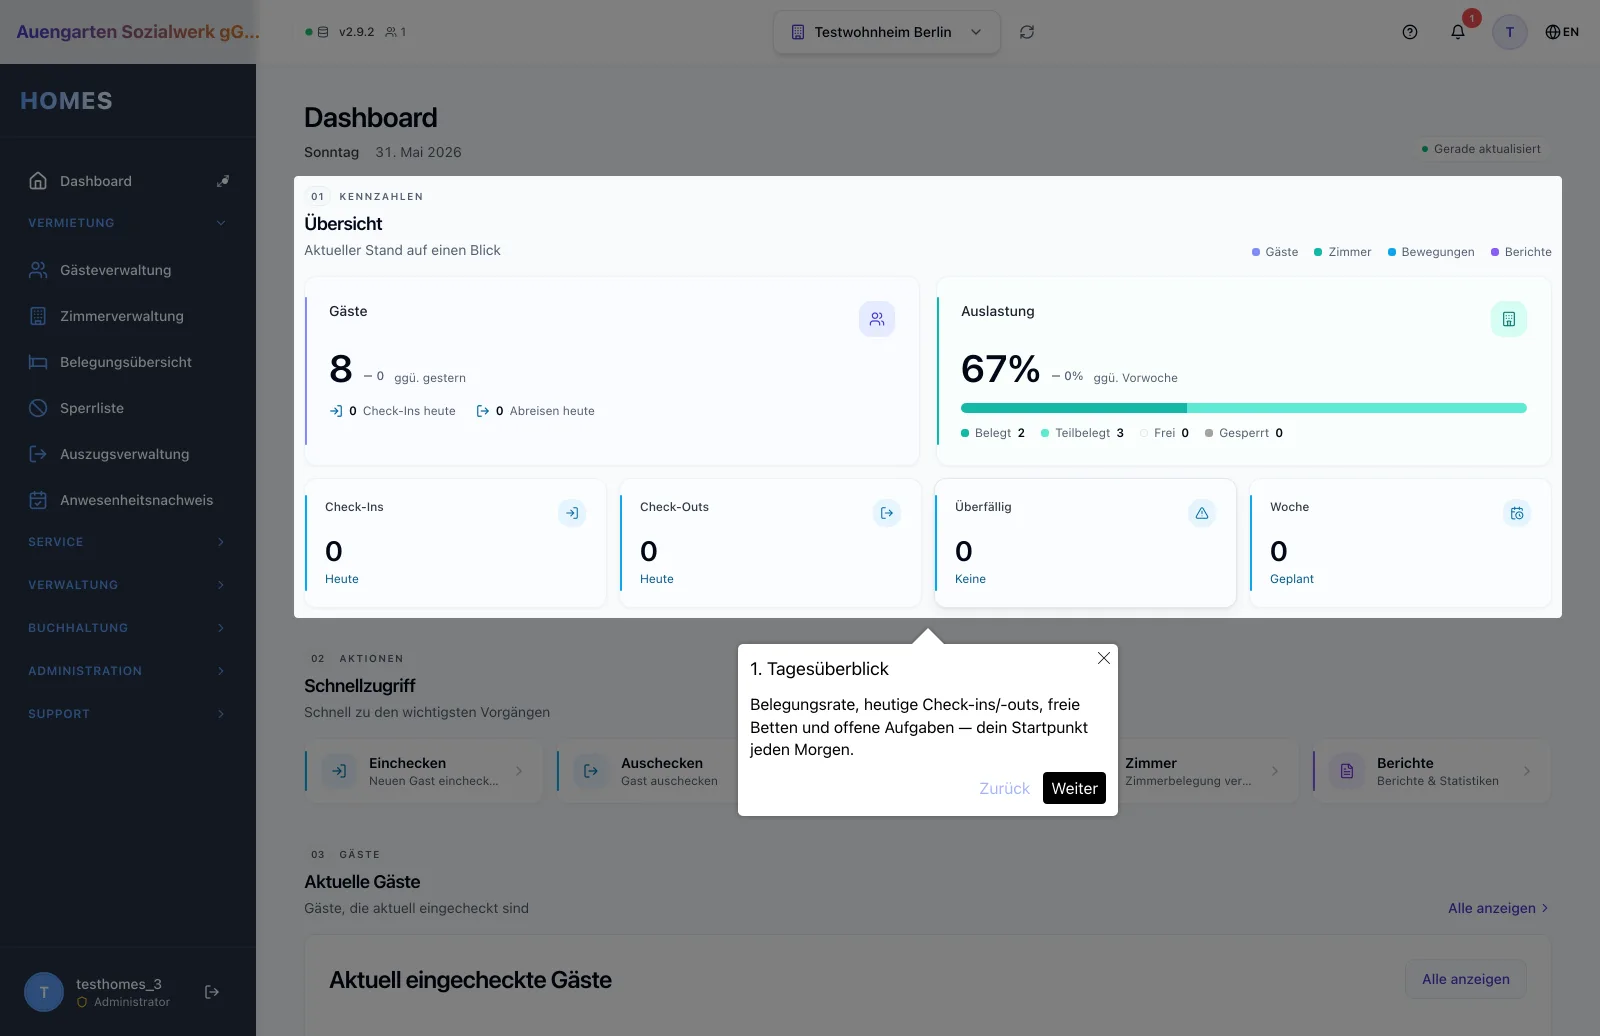Open the notifications bell
Screen dimensions: 1600x1036
point(1458,32)
